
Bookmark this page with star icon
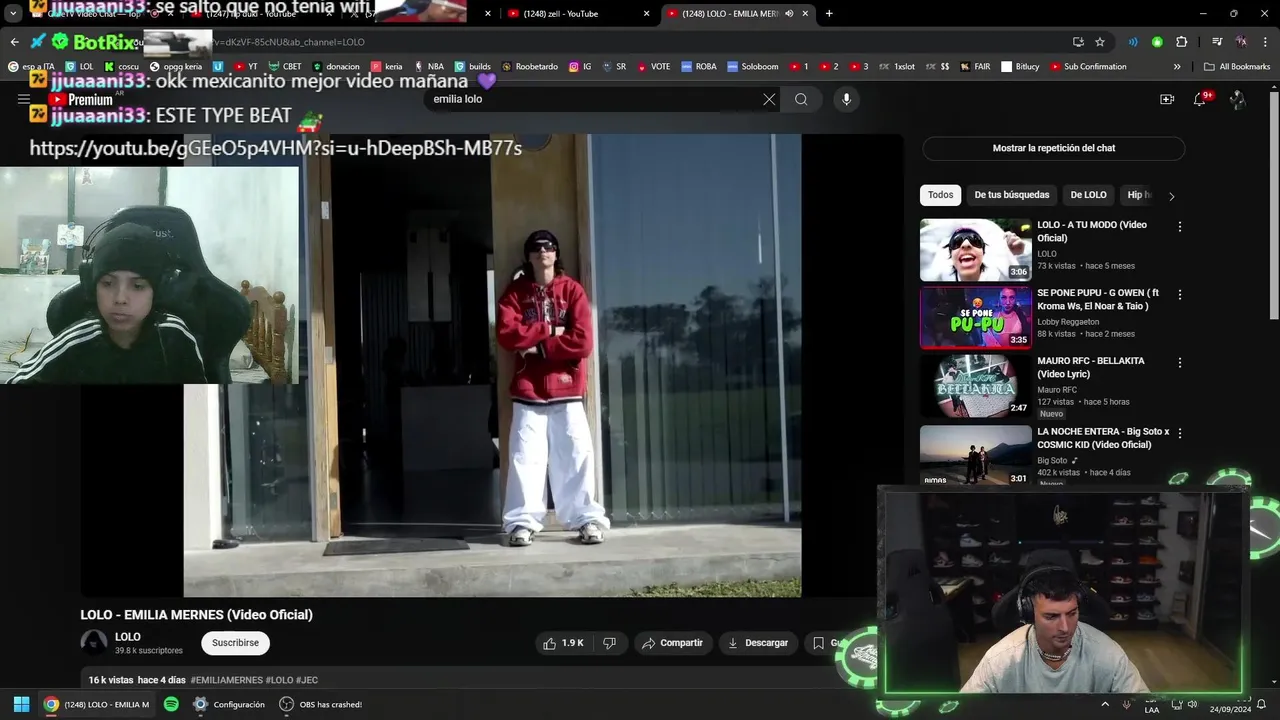[x=1100, y=42]
